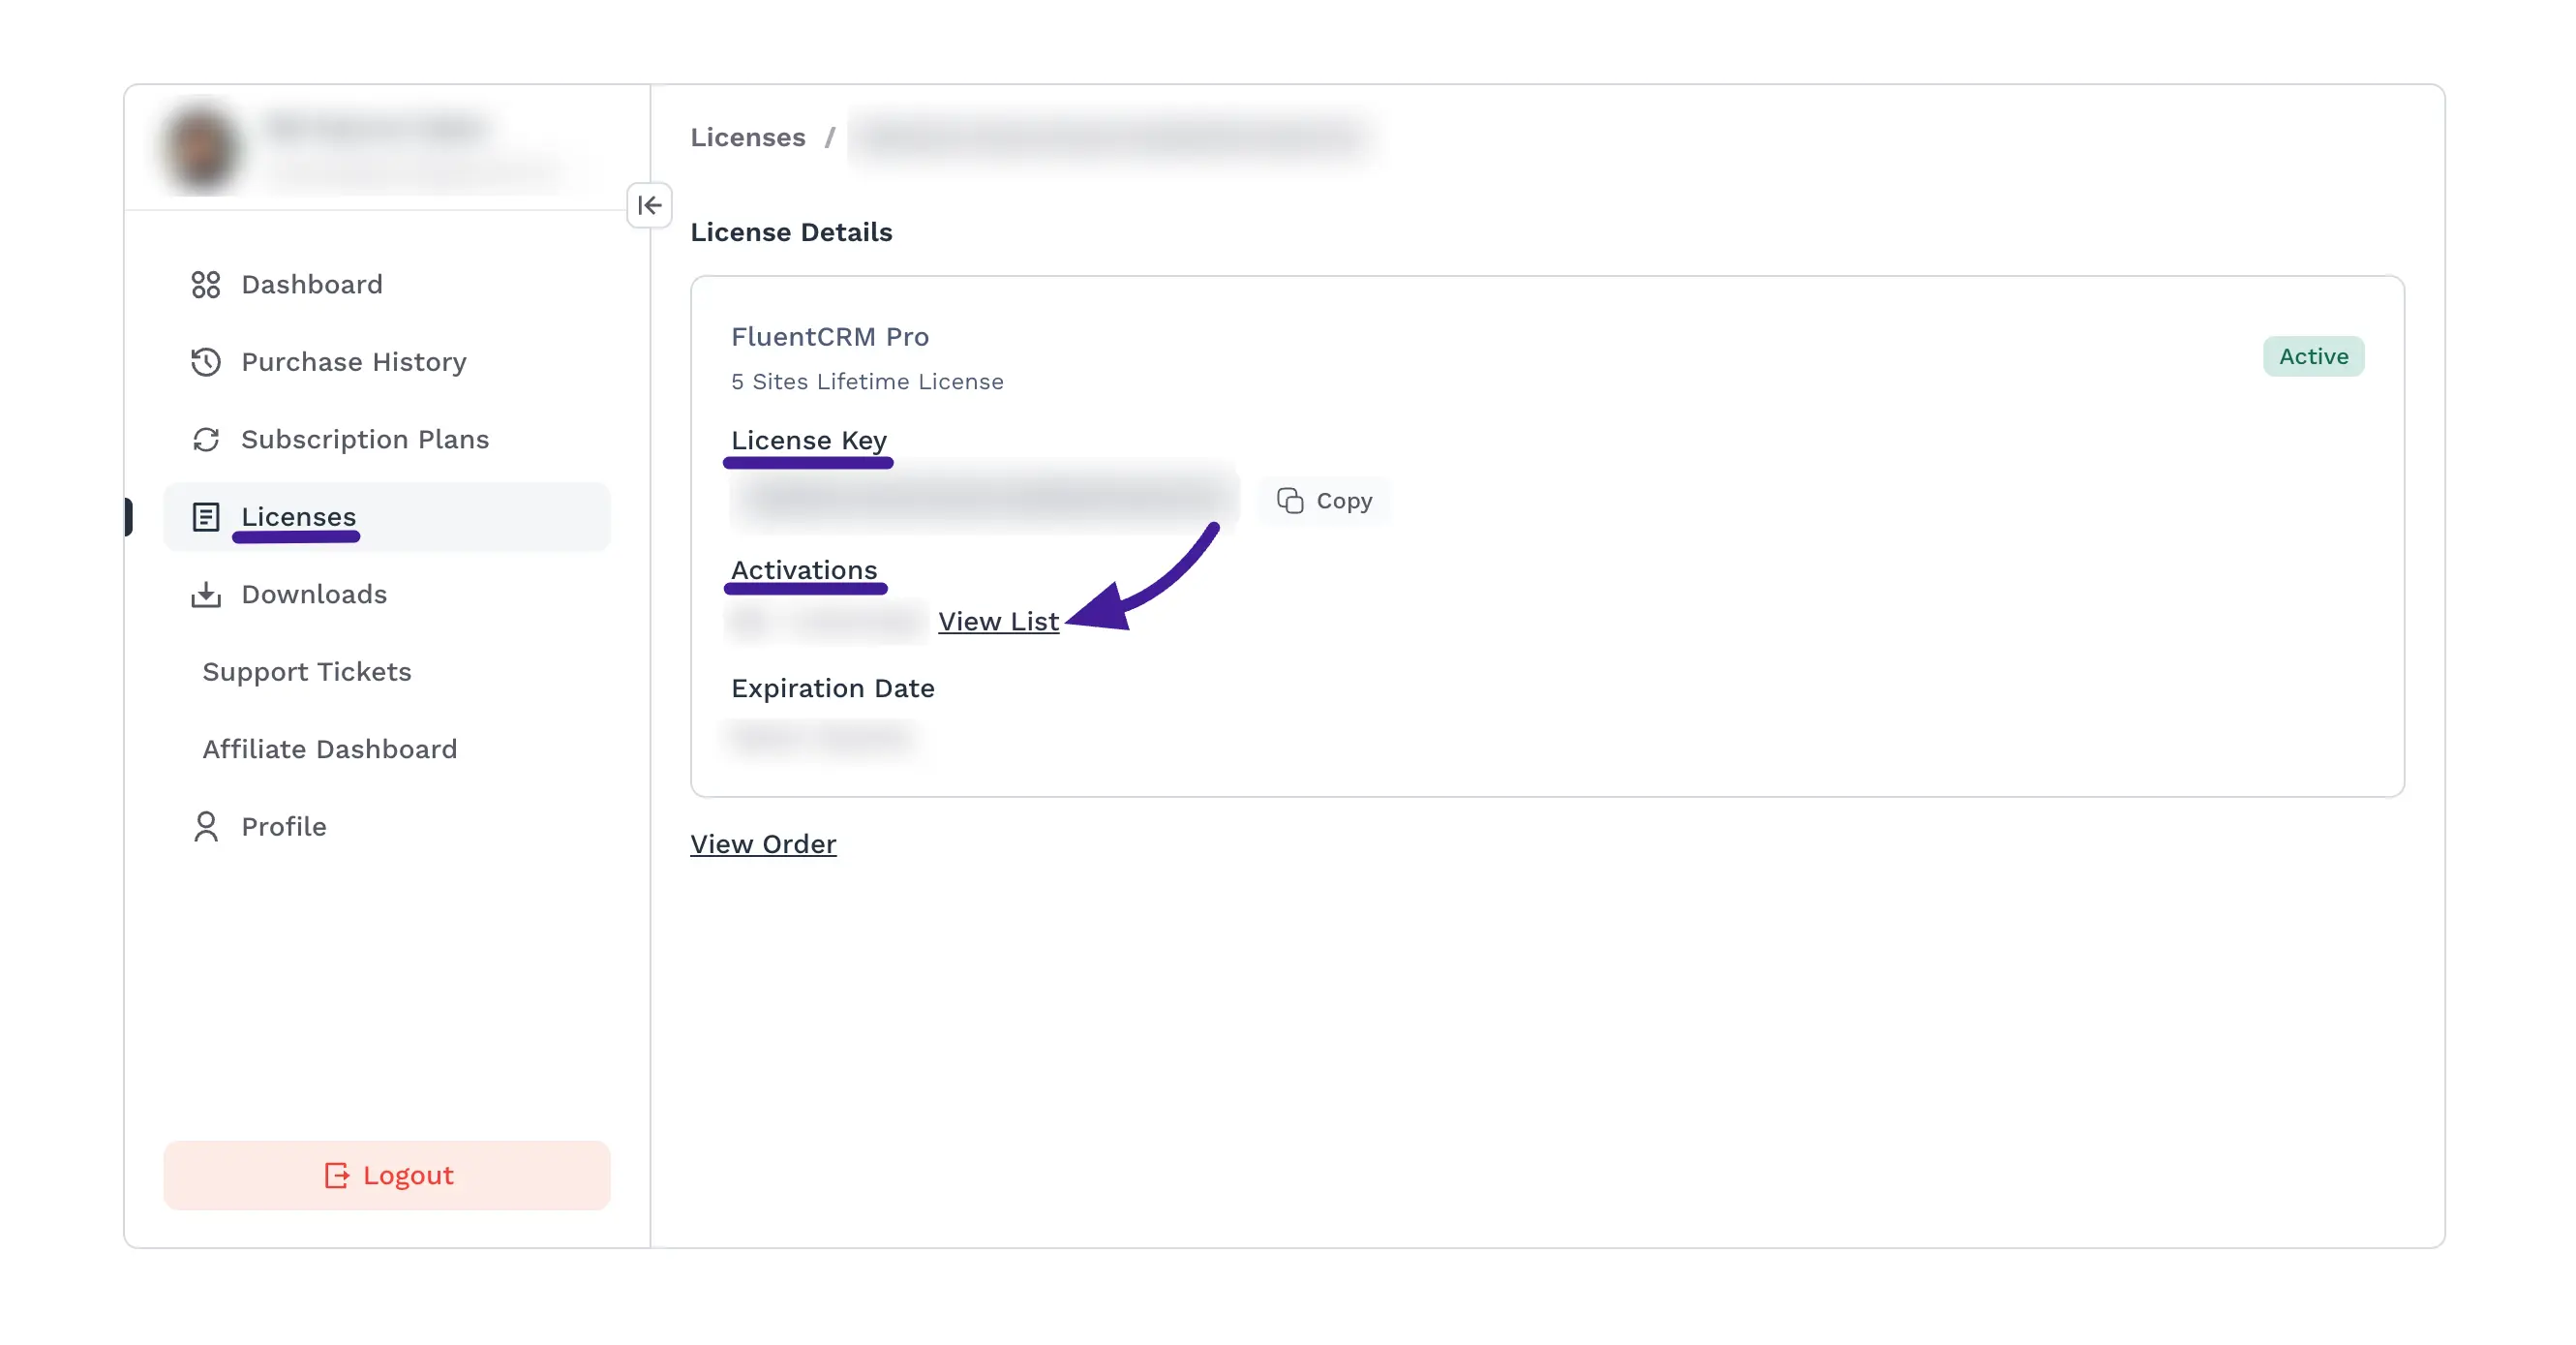
Task: Collapse the sidebar with the arrow toggle
Action: [649, 206]
